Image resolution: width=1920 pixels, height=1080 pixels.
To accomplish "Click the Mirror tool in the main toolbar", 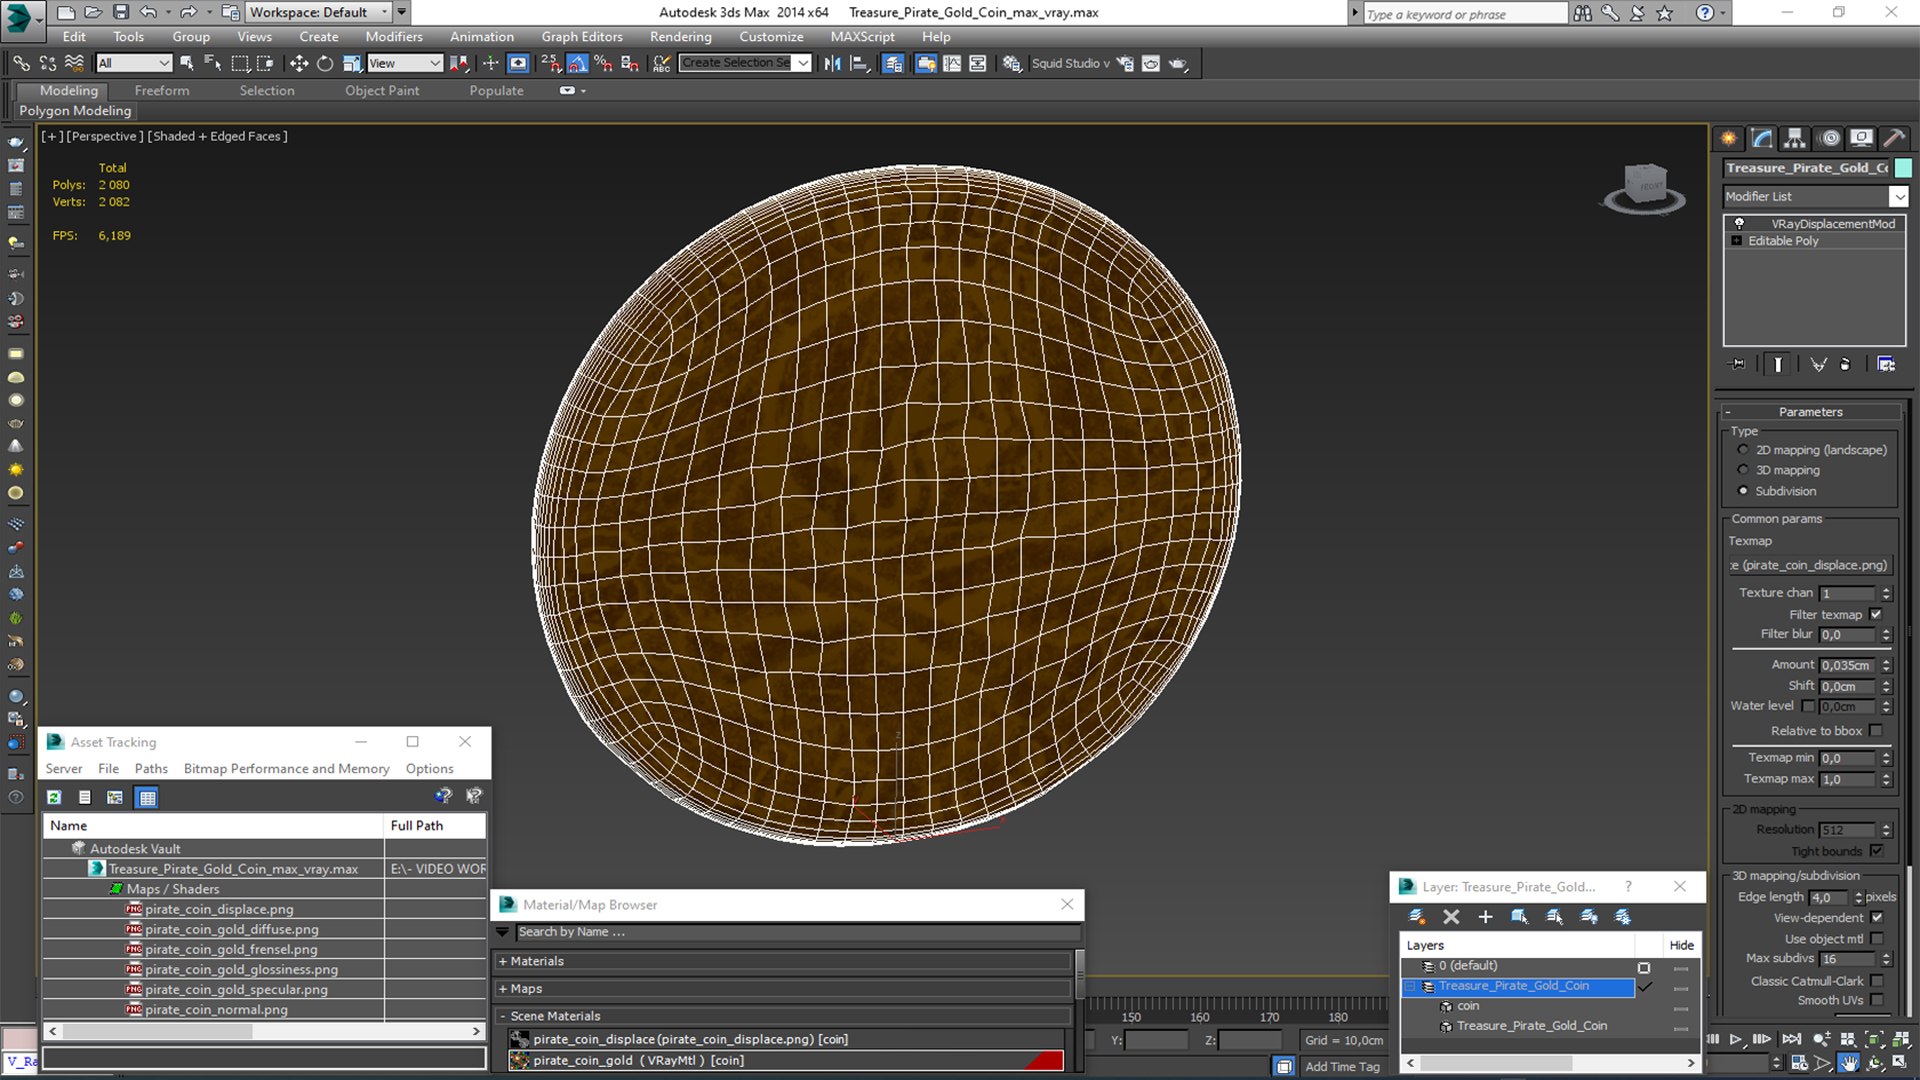I will coord(832,63).
